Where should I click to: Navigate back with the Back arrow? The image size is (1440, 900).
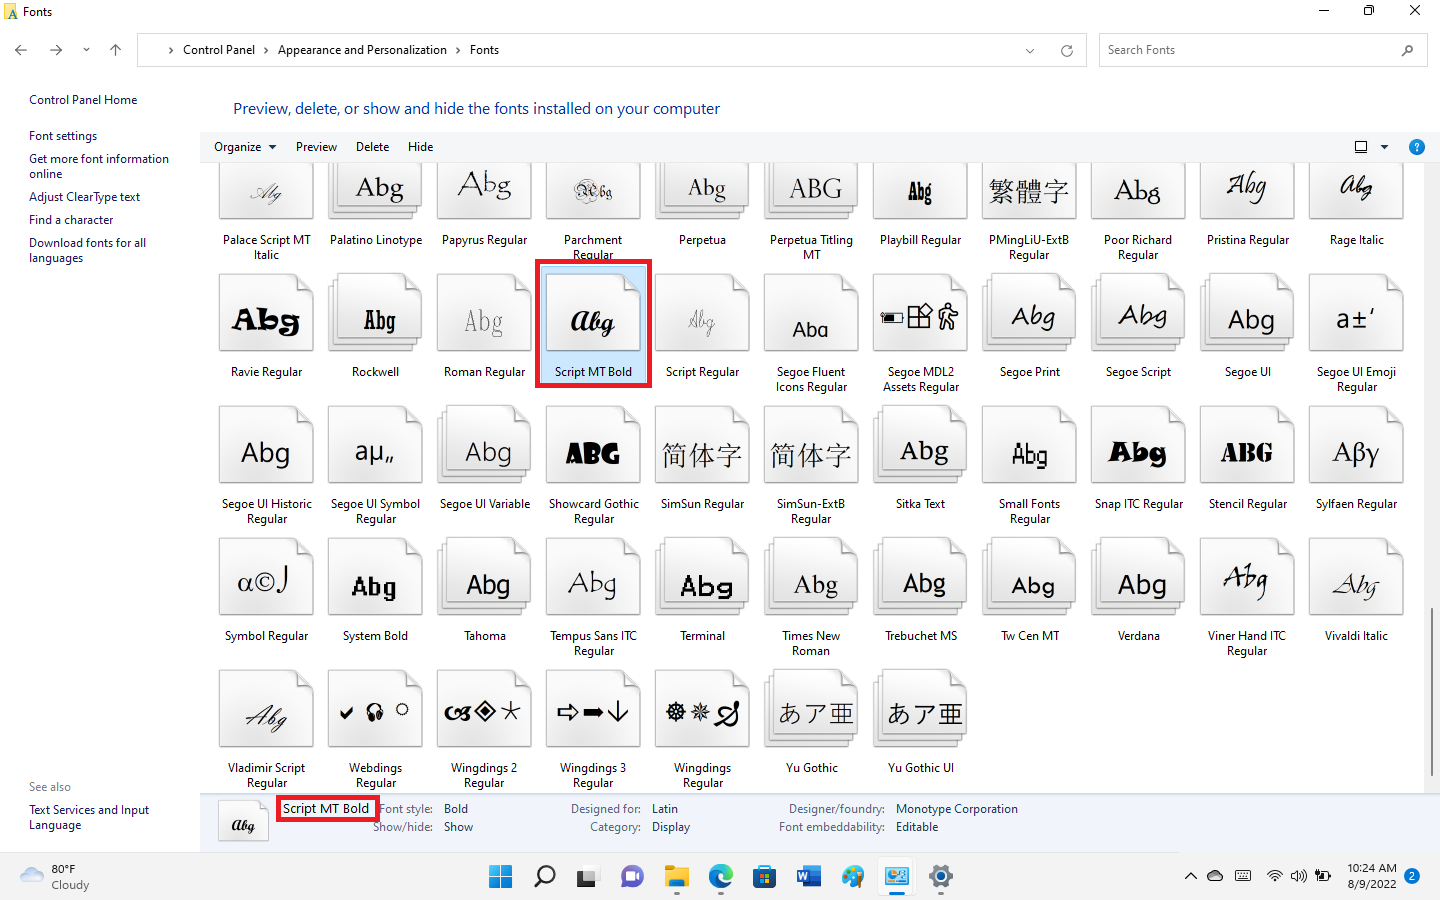(21, 50)
